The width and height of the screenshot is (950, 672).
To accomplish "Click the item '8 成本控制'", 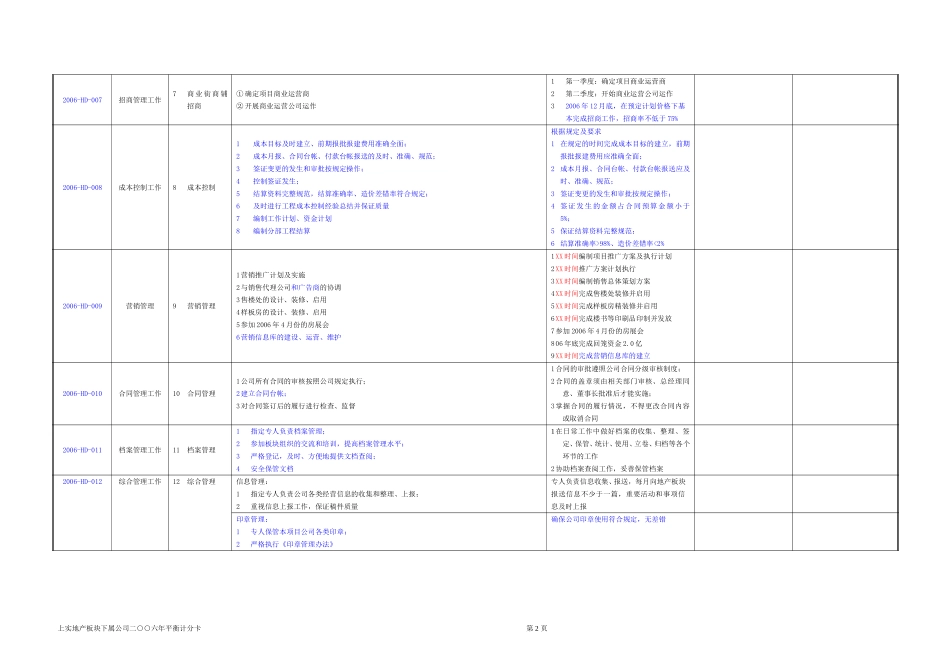I will coord(194,188).
